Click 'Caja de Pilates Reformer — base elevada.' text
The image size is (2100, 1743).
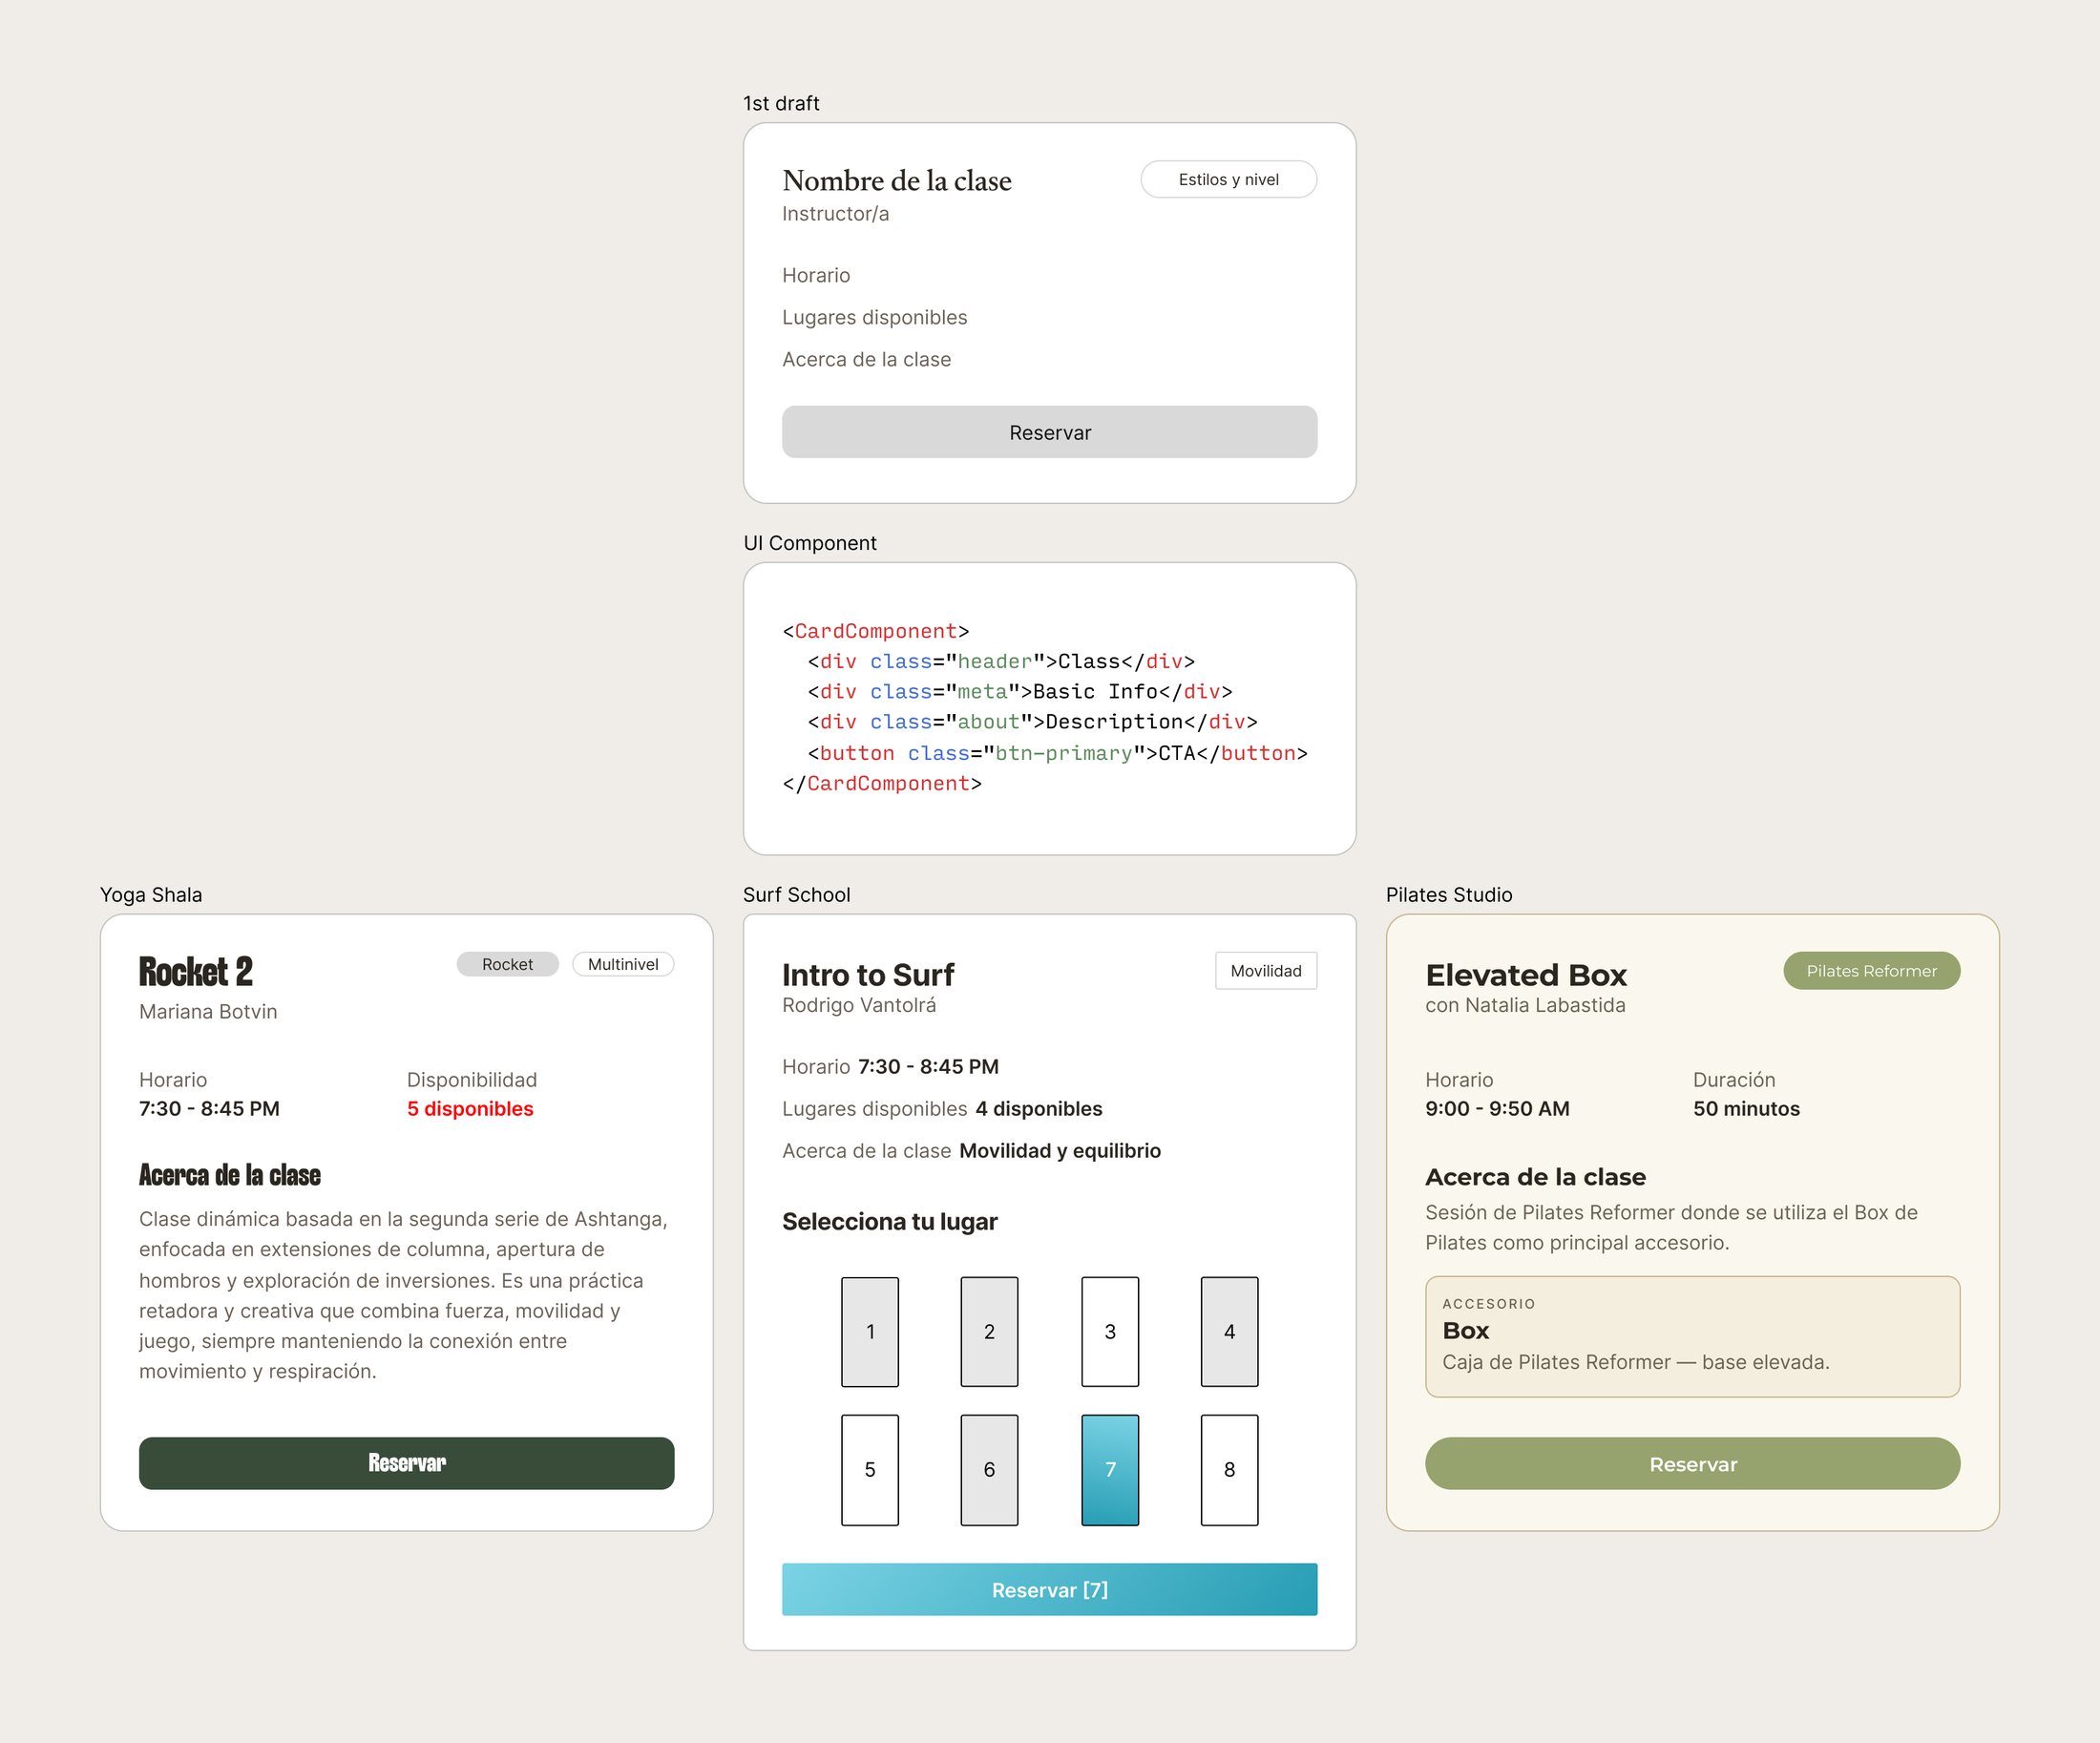coord(1635,1362)
